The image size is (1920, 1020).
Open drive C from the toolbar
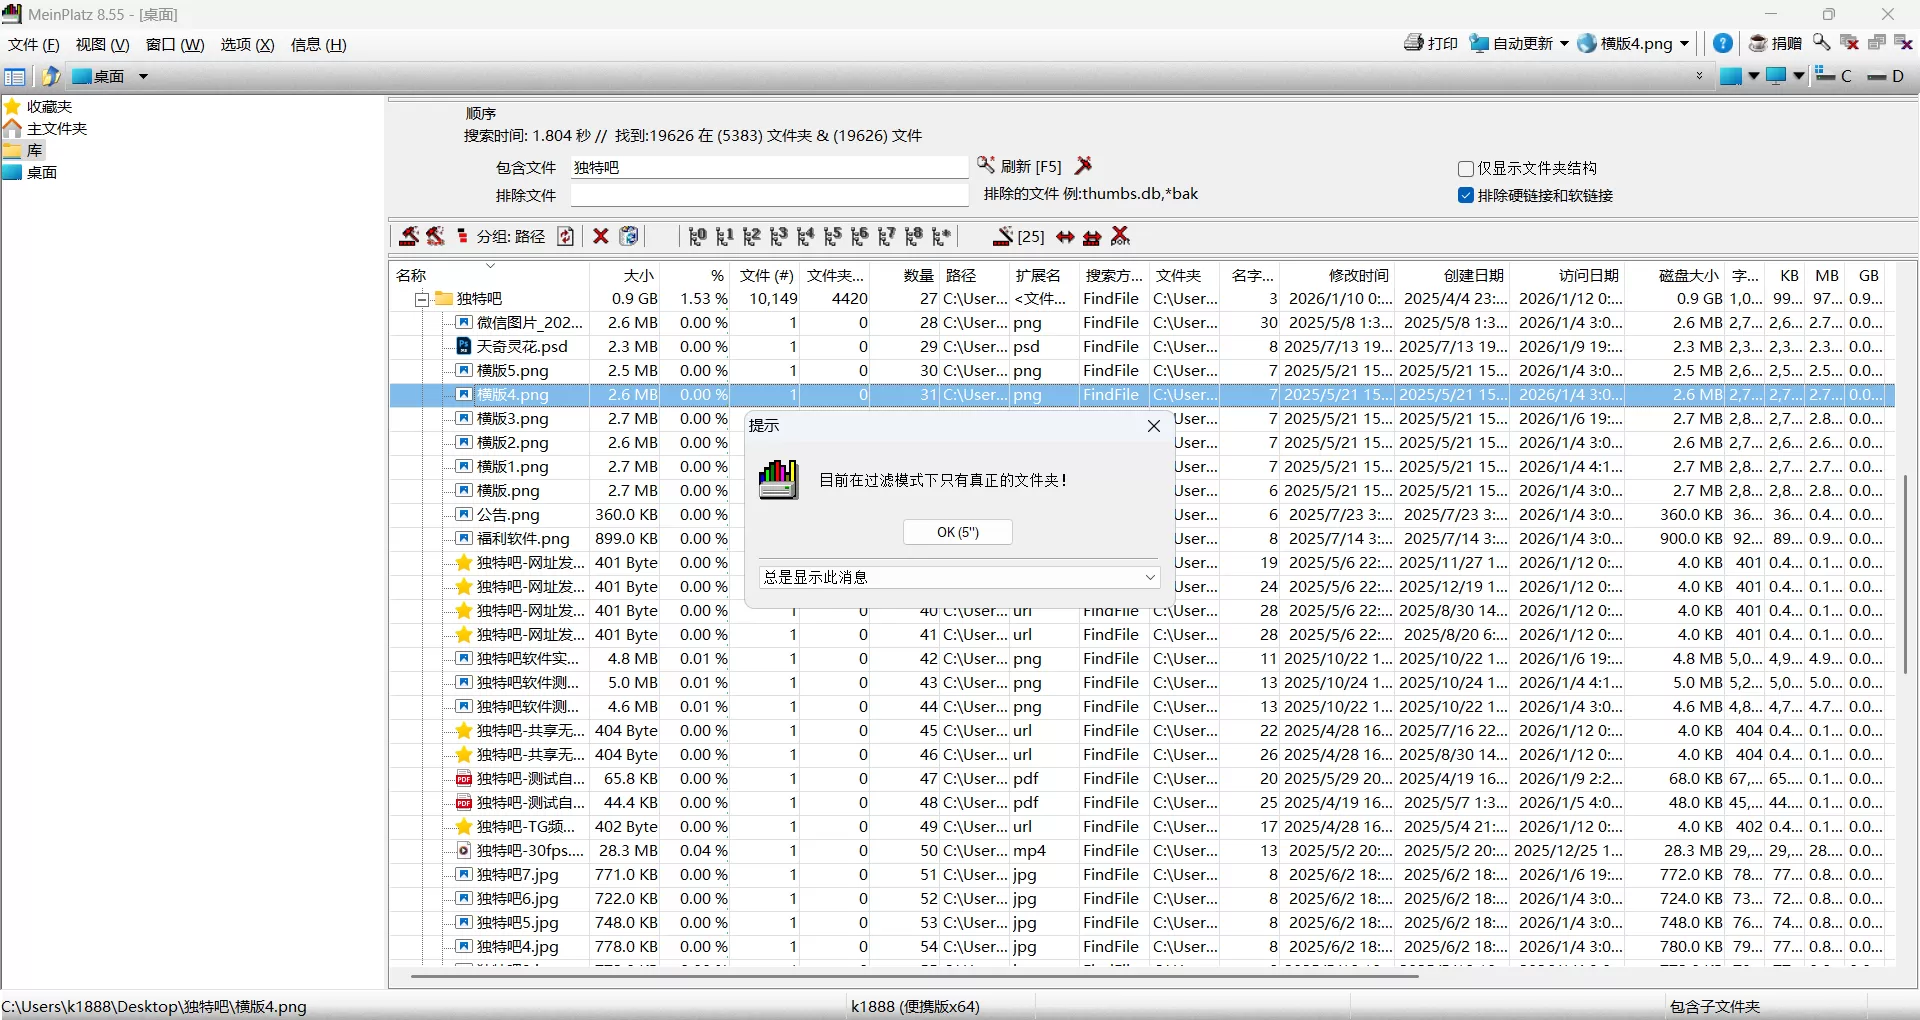click(1834, 76)
